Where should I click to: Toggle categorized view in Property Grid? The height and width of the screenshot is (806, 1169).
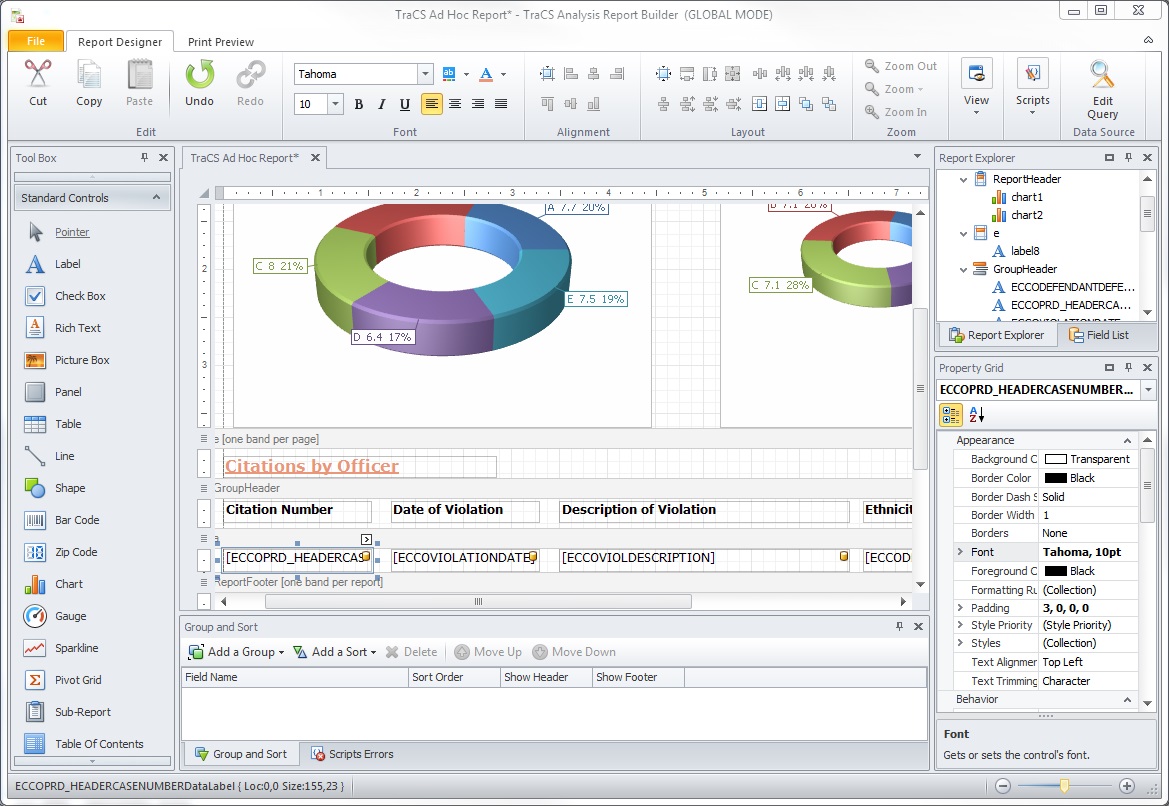tap(951, 415)
